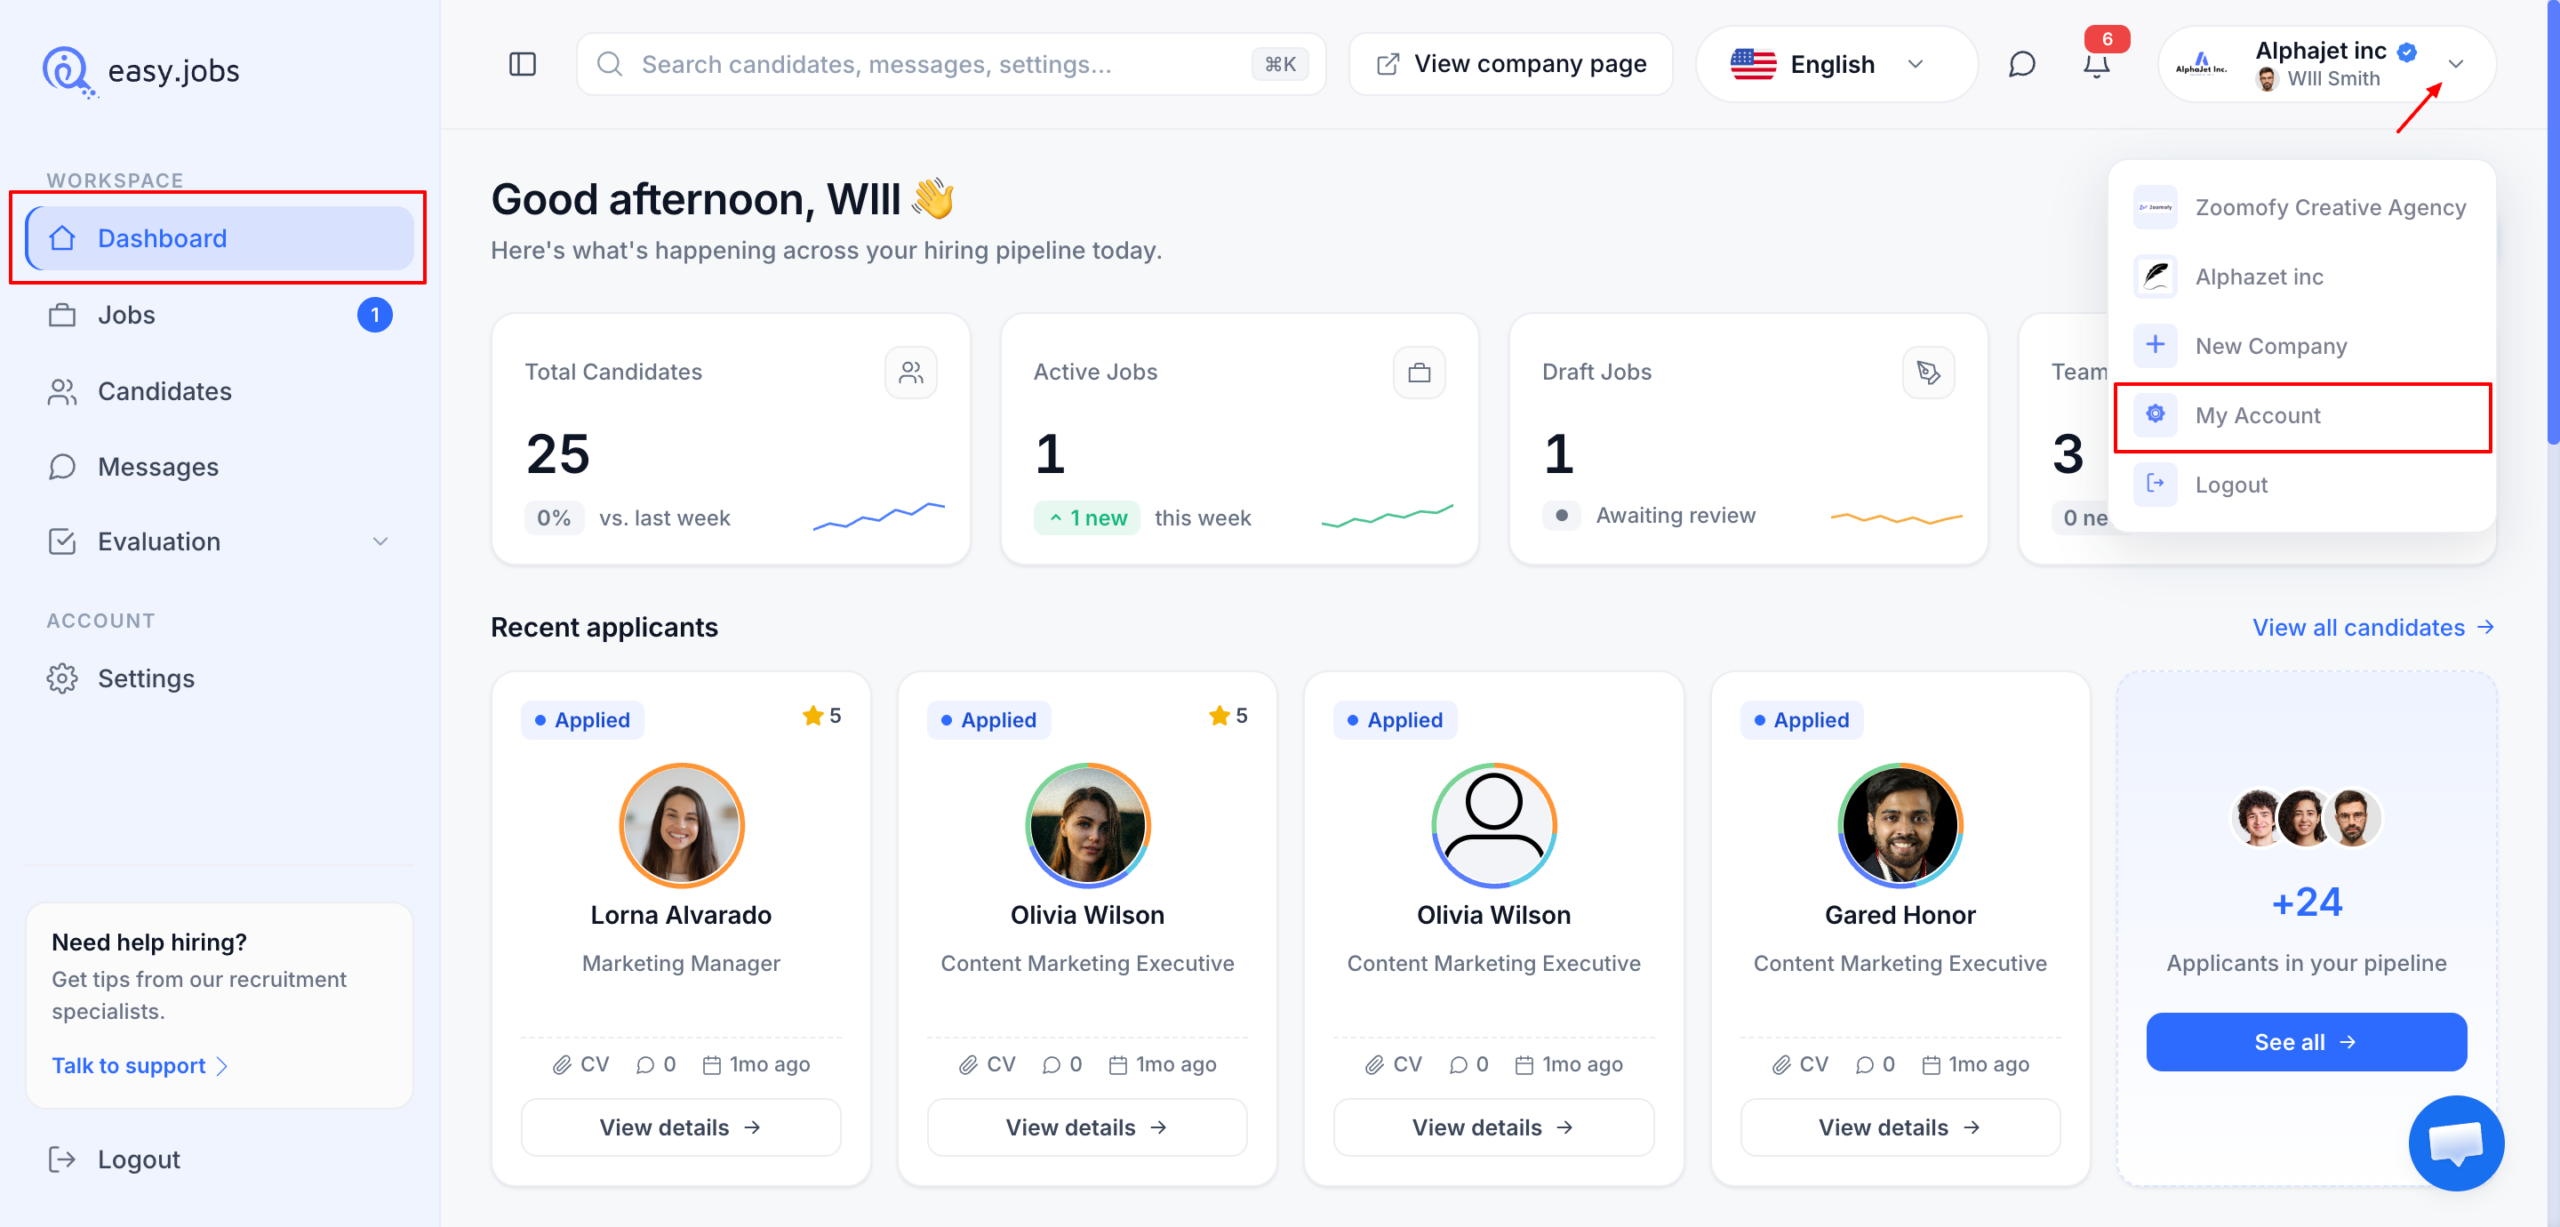Open the messages chat bubble icon in header
2560x1227 pixels.
[x=2022, y=65]
